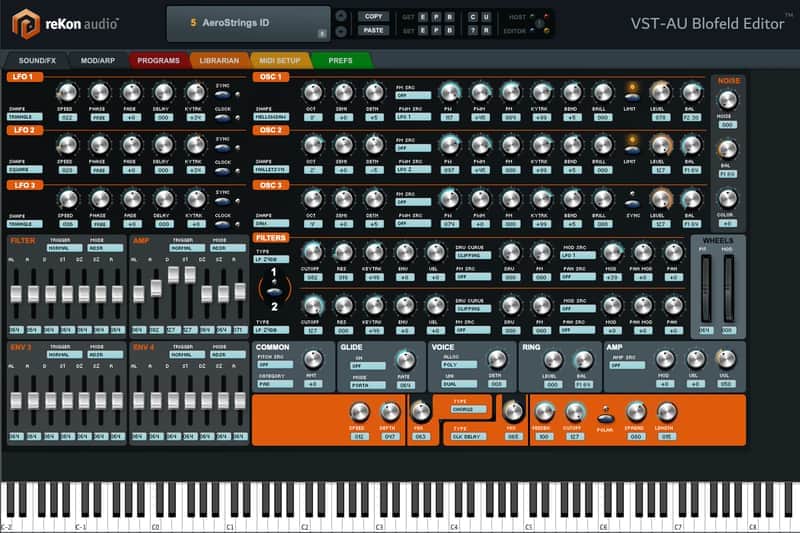Image resolution: width=800 pixels, height=533 pixels.
Task: Open the MIDI SETUP tab
Action: (280, 60)
